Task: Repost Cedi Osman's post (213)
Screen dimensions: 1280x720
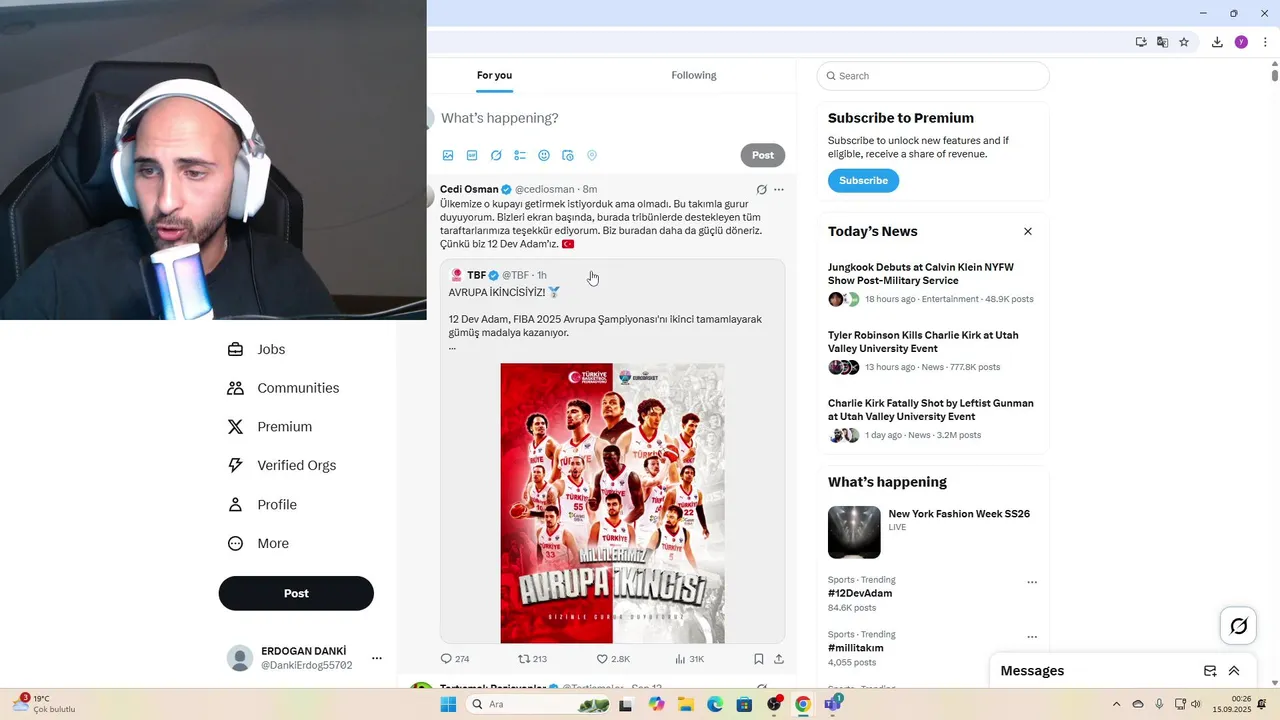Action: (x=532, y=659)
